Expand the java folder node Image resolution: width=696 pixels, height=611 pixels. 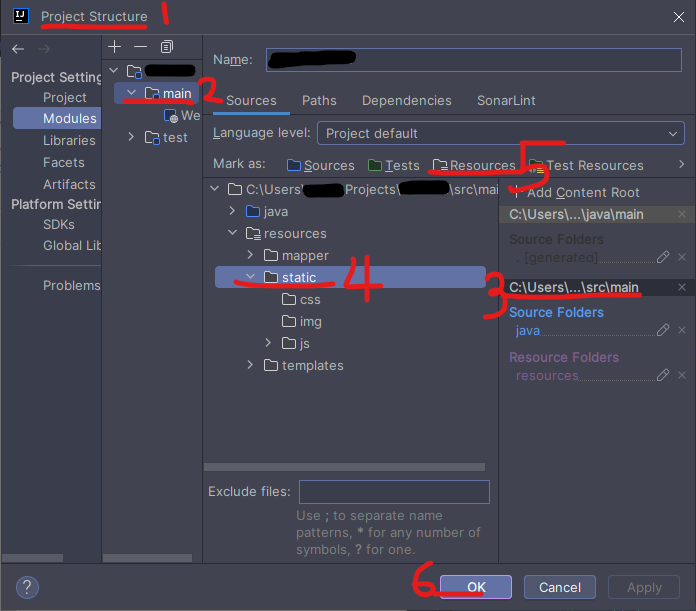[232, 211]
